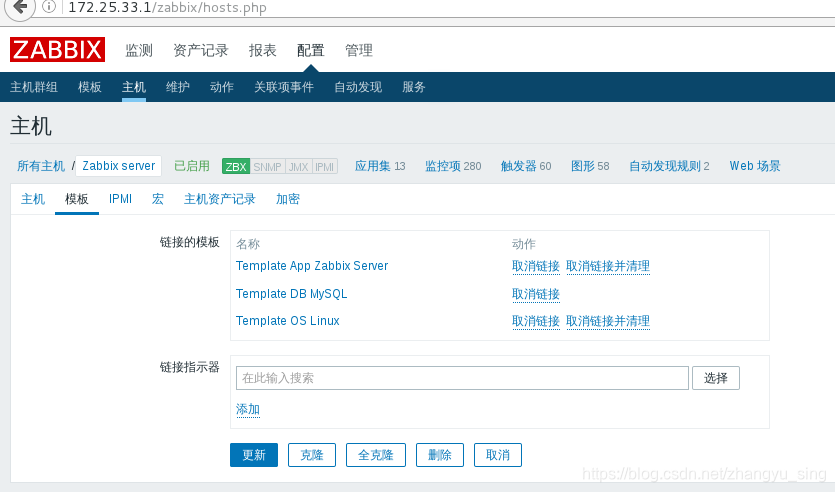Click 取消链接 for Template DB MySQL
The image size is (835, 492).
point(536,294)
